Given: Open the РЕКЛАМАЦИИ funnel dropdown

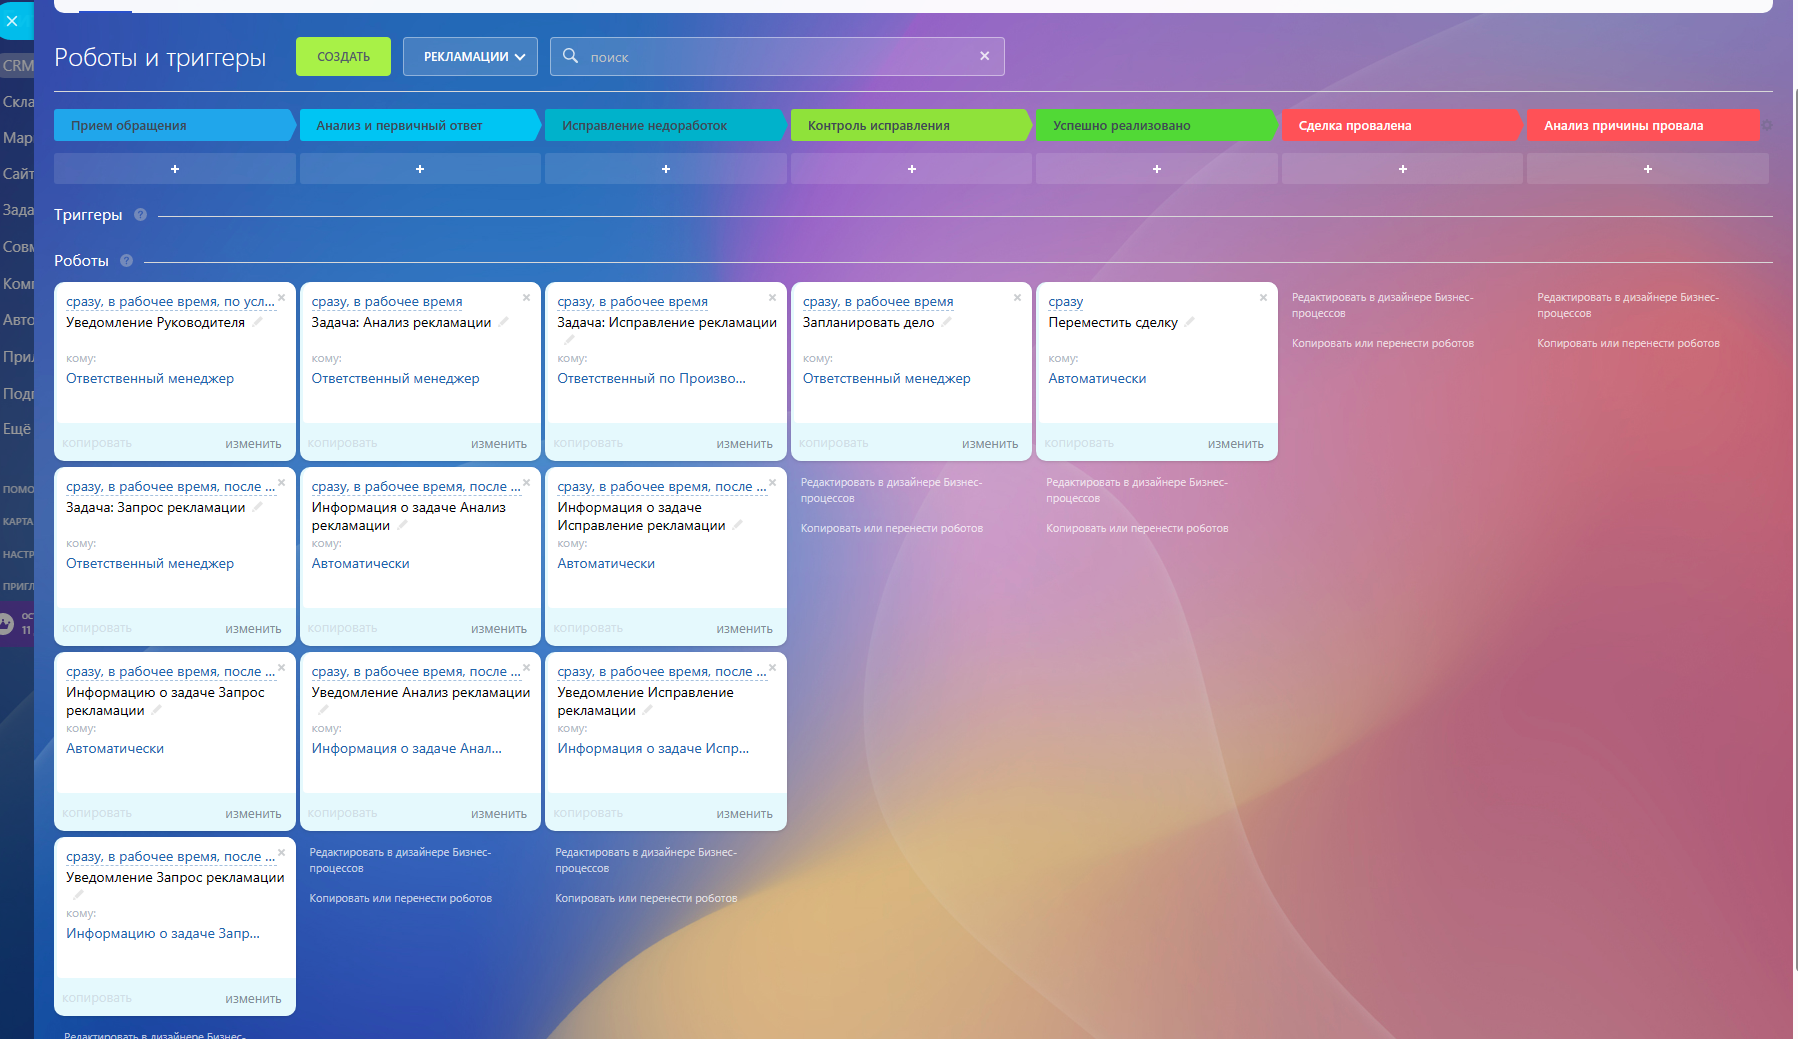Looking at the screenshot, I should [x=470, y=57].
